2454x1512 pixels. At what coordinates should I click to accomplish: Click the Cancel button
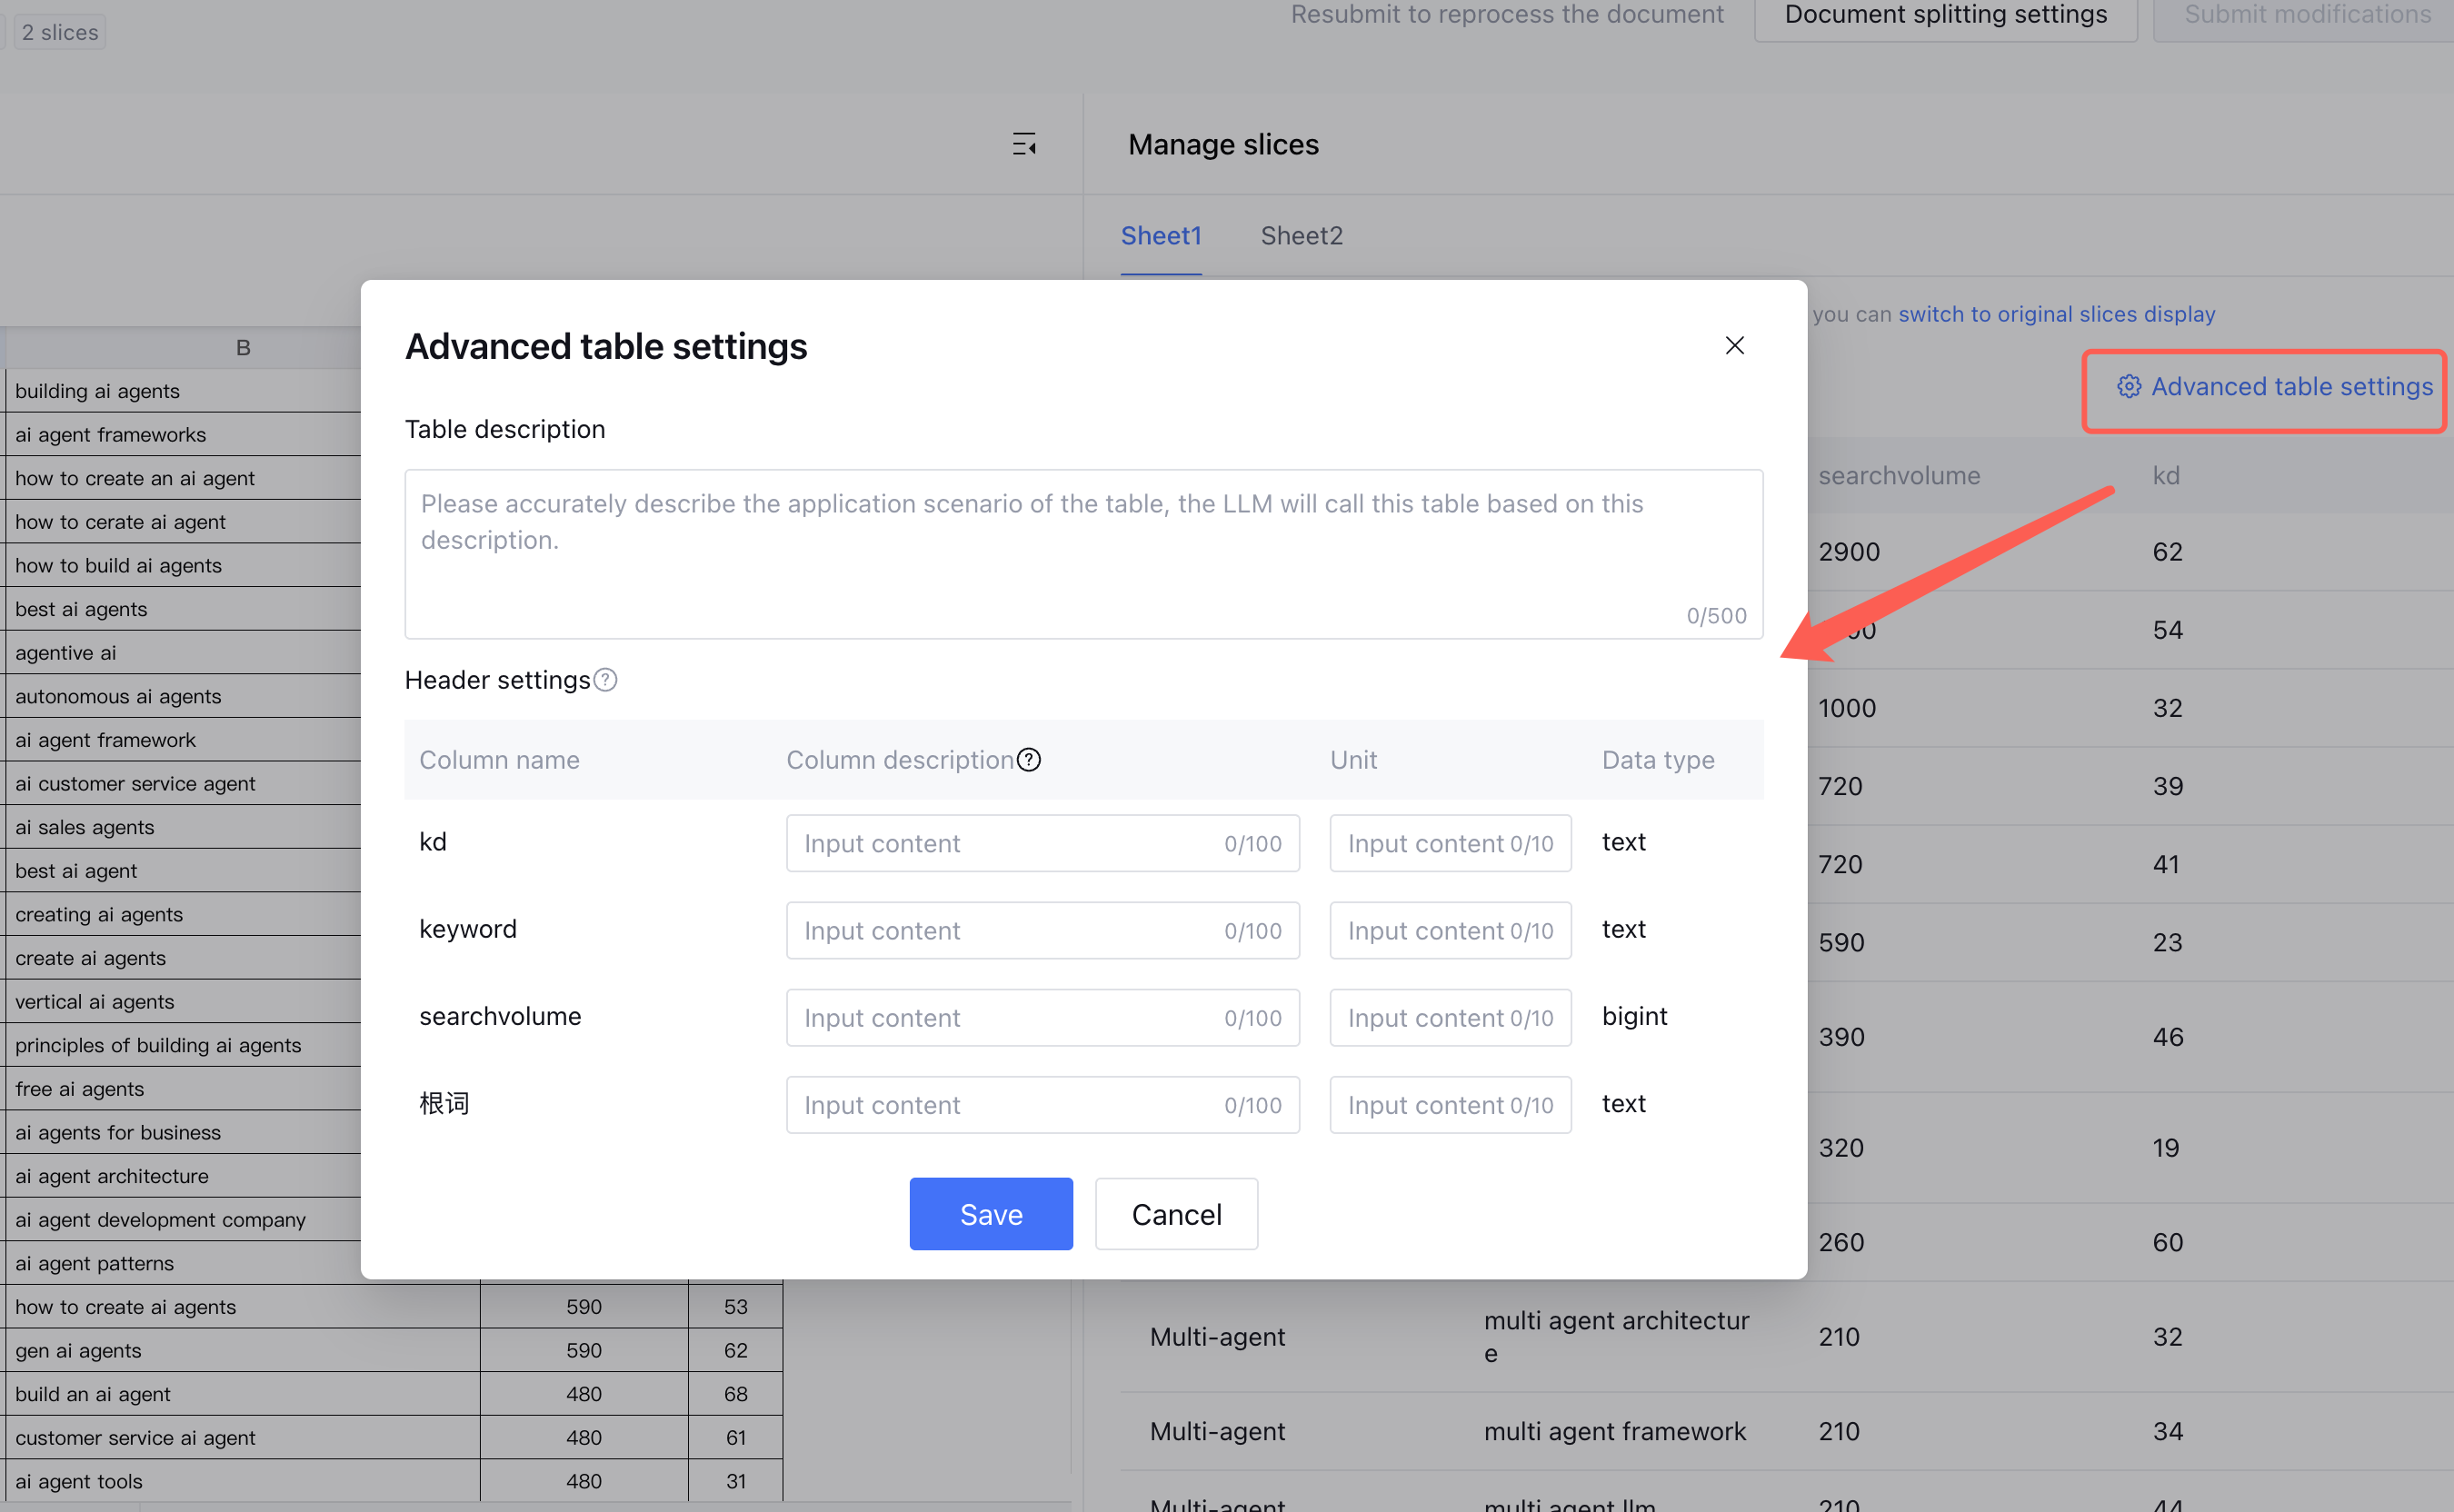(1176, 1213)
